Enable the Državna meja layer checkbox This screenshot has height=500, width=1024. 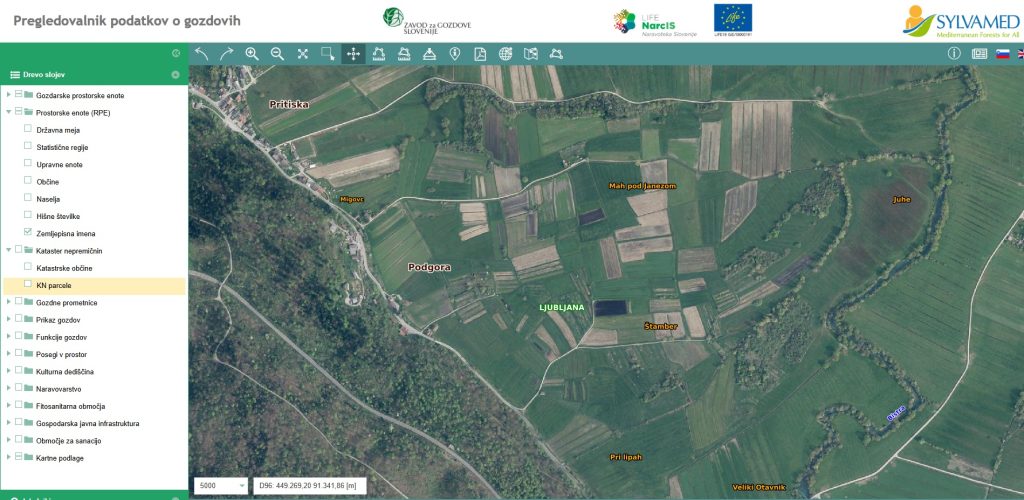coord(28,129)
